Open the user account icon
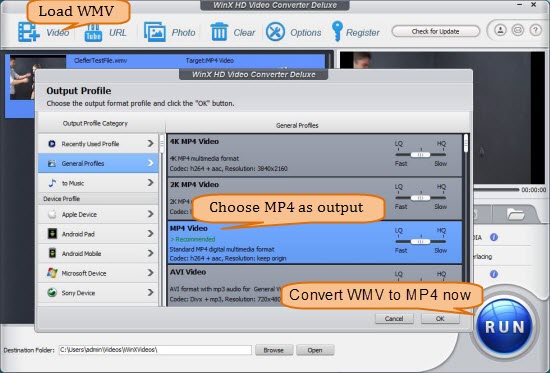 500,30
